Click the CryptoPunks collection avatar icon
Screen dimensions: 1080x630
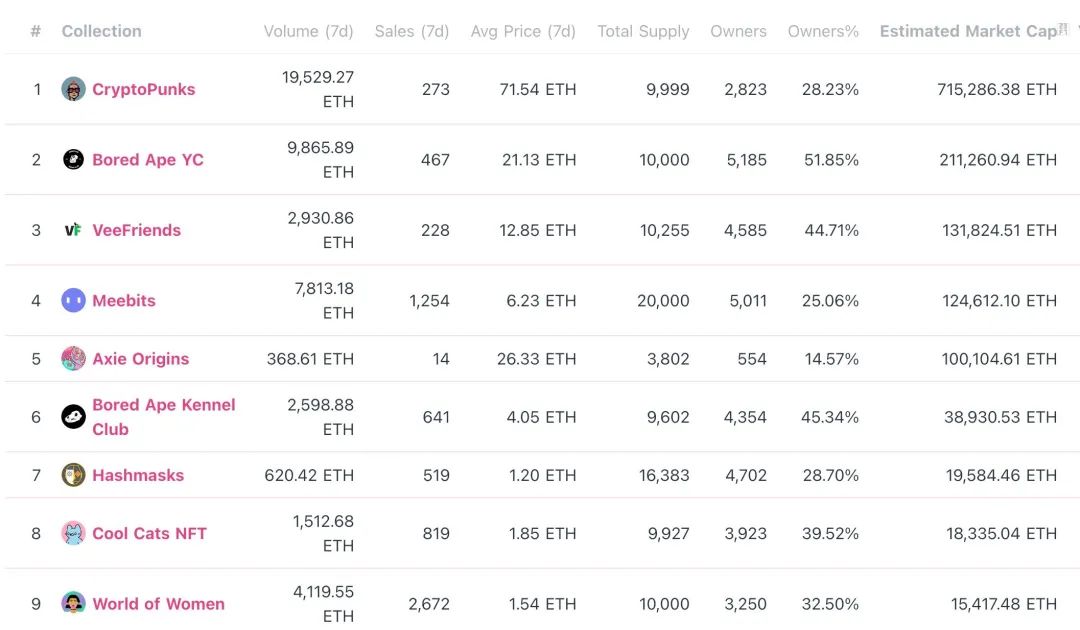click(x=73, y=89)
